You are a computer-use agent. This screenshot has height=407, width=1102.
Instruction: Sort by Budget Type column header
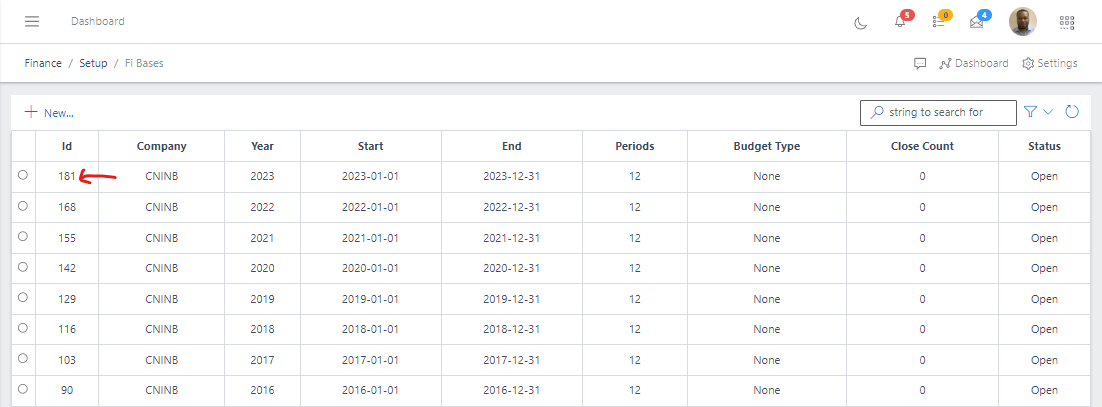pyautogui.click(x=767, y=146)
